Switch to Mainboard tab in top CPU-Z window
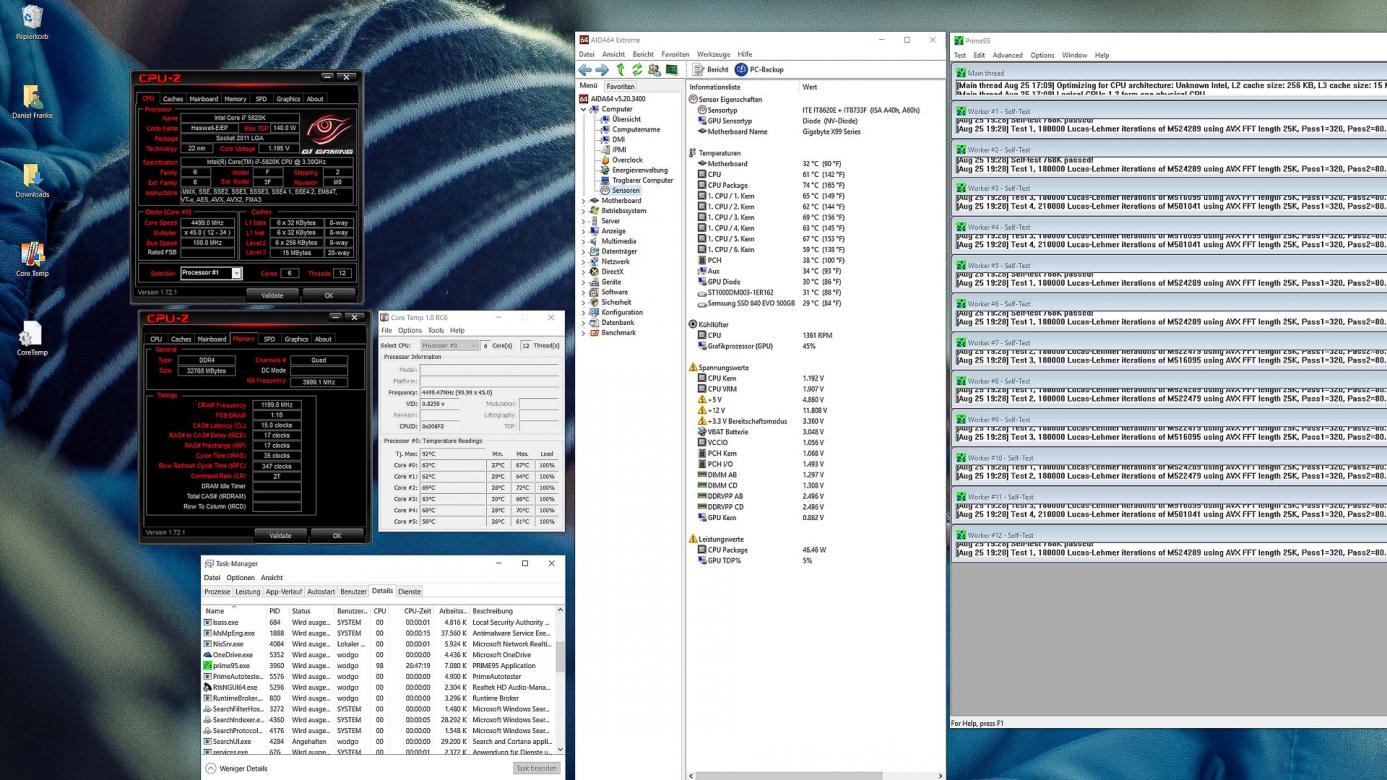Viewport: 1387px width, 780px height. (x=204, y=99)
